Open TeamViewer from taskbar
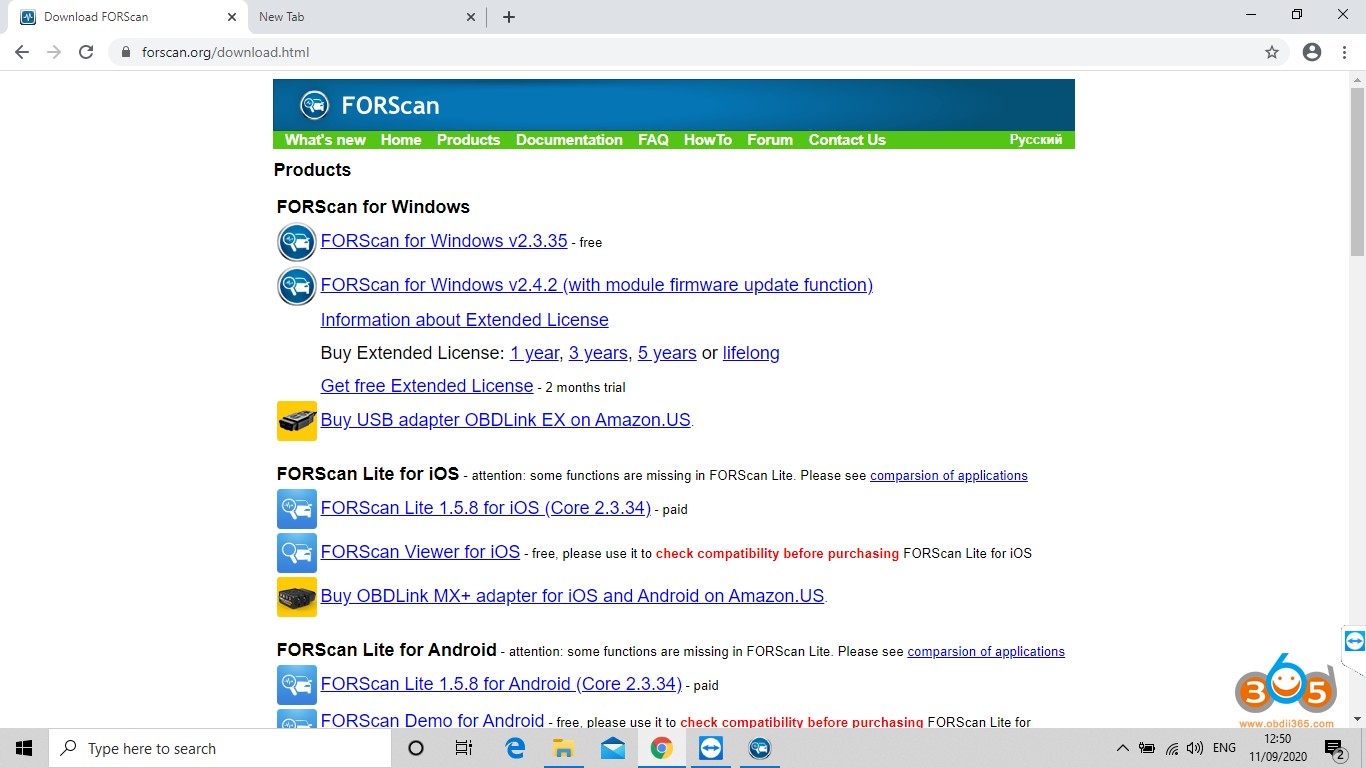Screen dimensions: 1366x768 coord(710,748)
